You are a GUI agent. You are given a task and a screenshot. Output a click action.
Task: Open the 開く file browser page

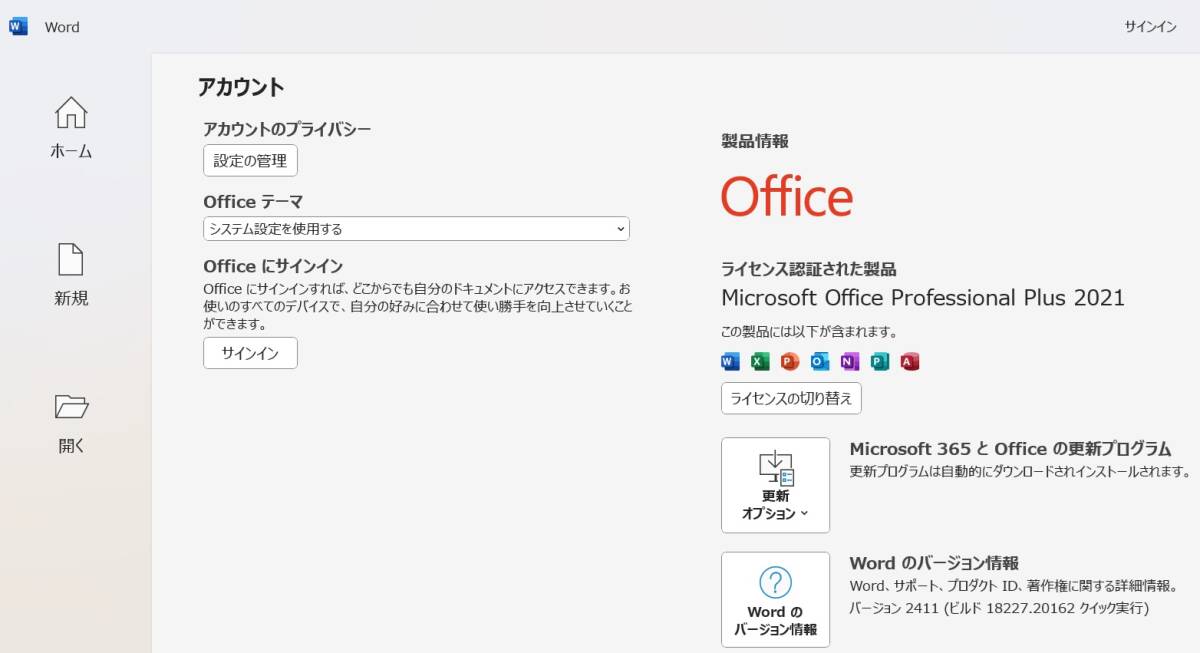coord(71,423)
